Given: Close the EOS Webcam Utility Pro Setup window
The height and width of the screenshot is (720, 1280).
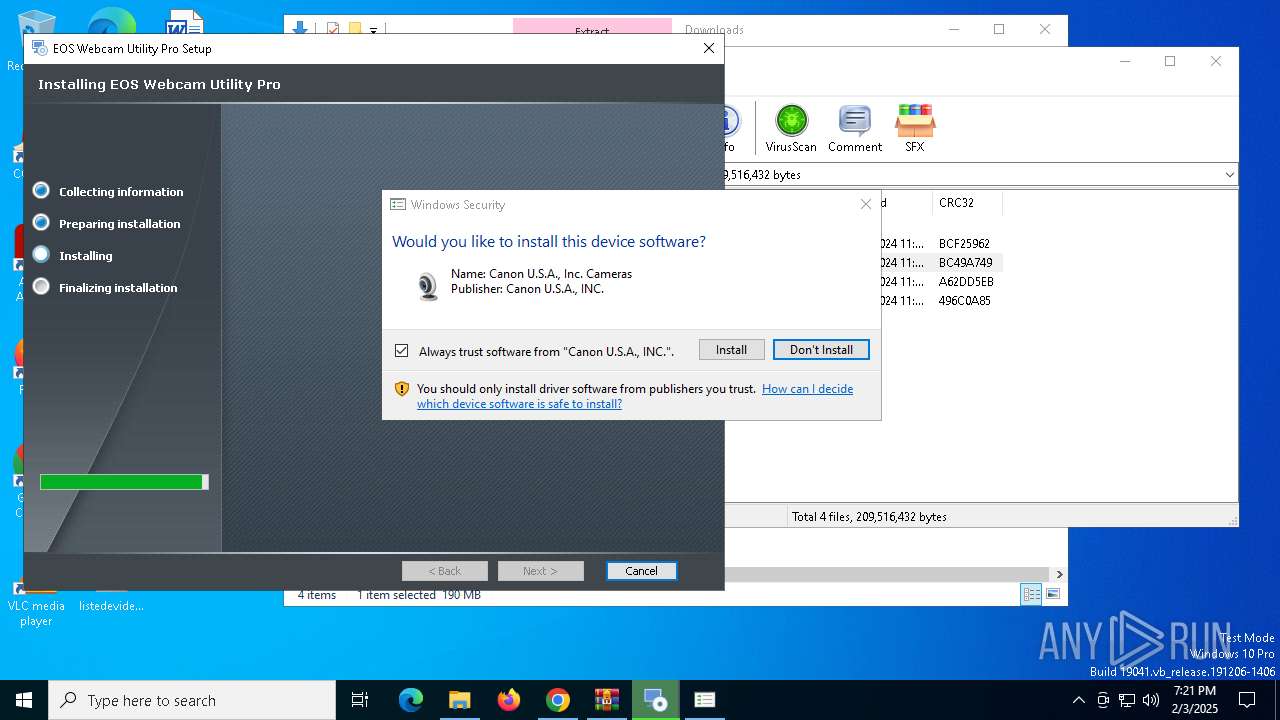Looking at the screenshot, I should 709,48.
